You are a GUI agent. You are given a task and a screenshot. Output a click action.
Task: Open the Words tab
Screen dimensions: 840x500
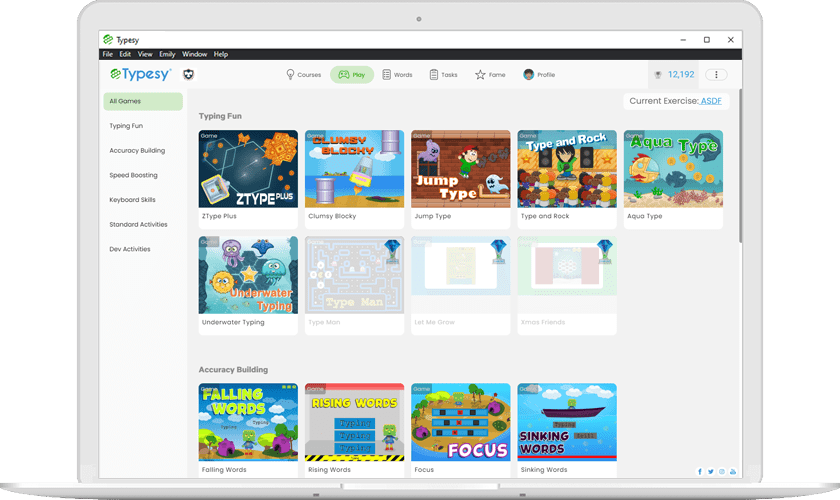coord(397,74)
